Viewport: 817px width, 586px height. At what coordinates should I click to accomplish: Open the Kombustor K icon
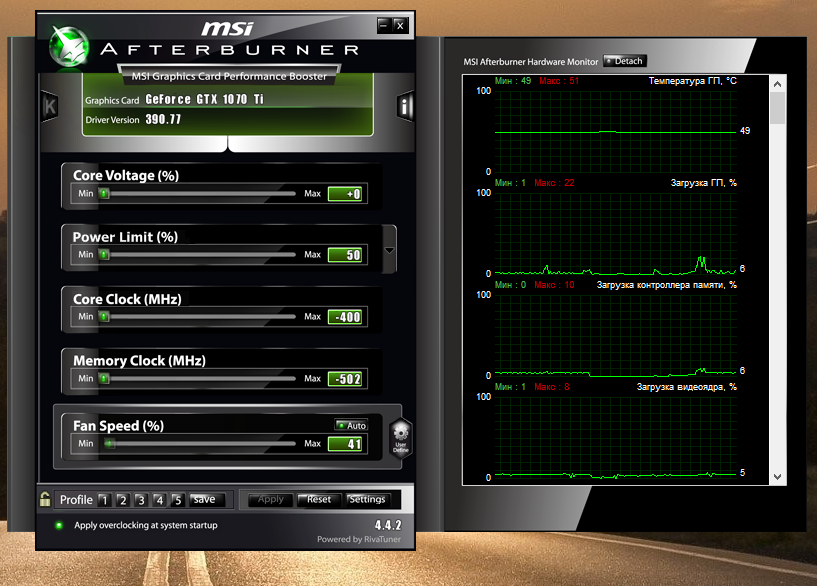pyautogui.click(x=49, y=107)
